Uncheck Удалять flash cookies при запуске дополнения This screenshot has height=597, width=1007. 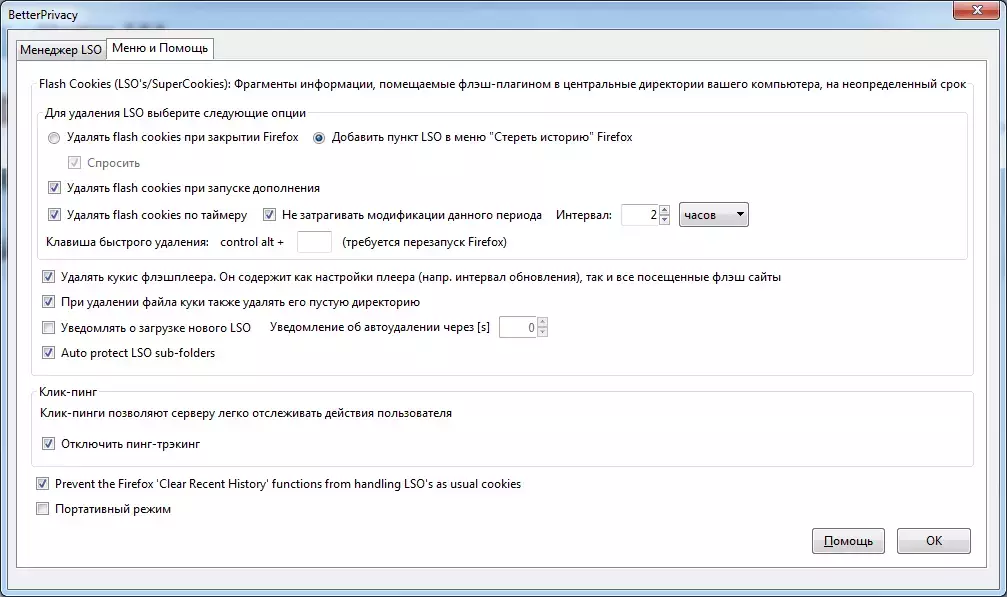pos(54,188)
